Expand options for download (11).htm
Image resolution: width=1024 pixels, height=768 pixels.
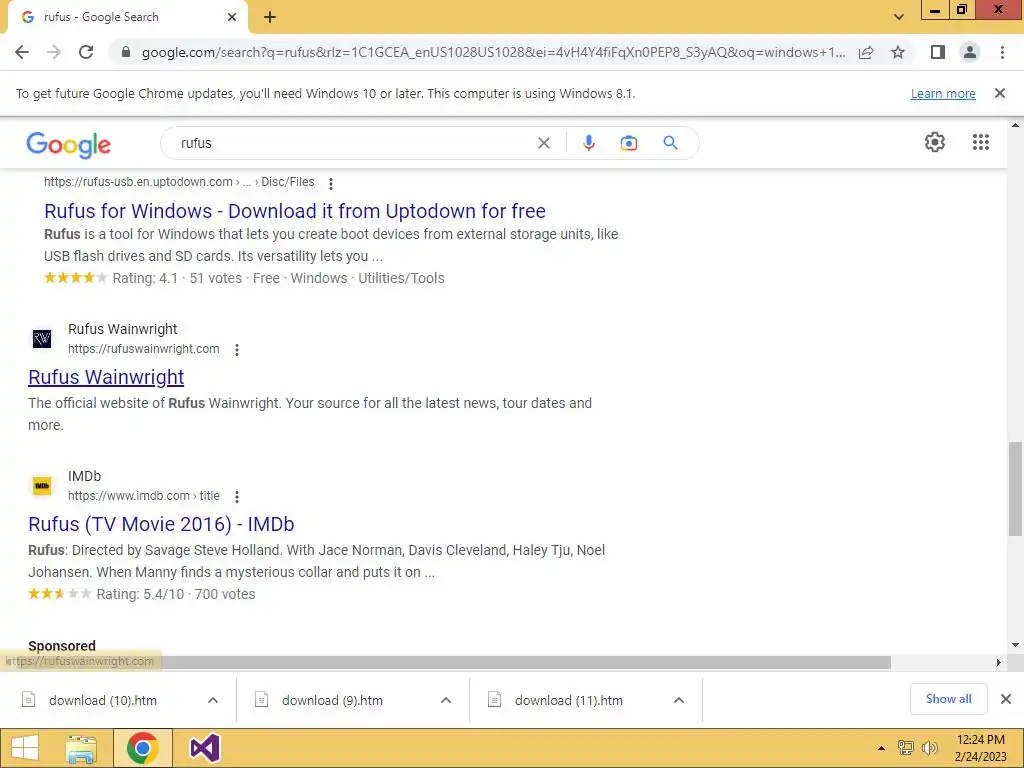[679, 700]
